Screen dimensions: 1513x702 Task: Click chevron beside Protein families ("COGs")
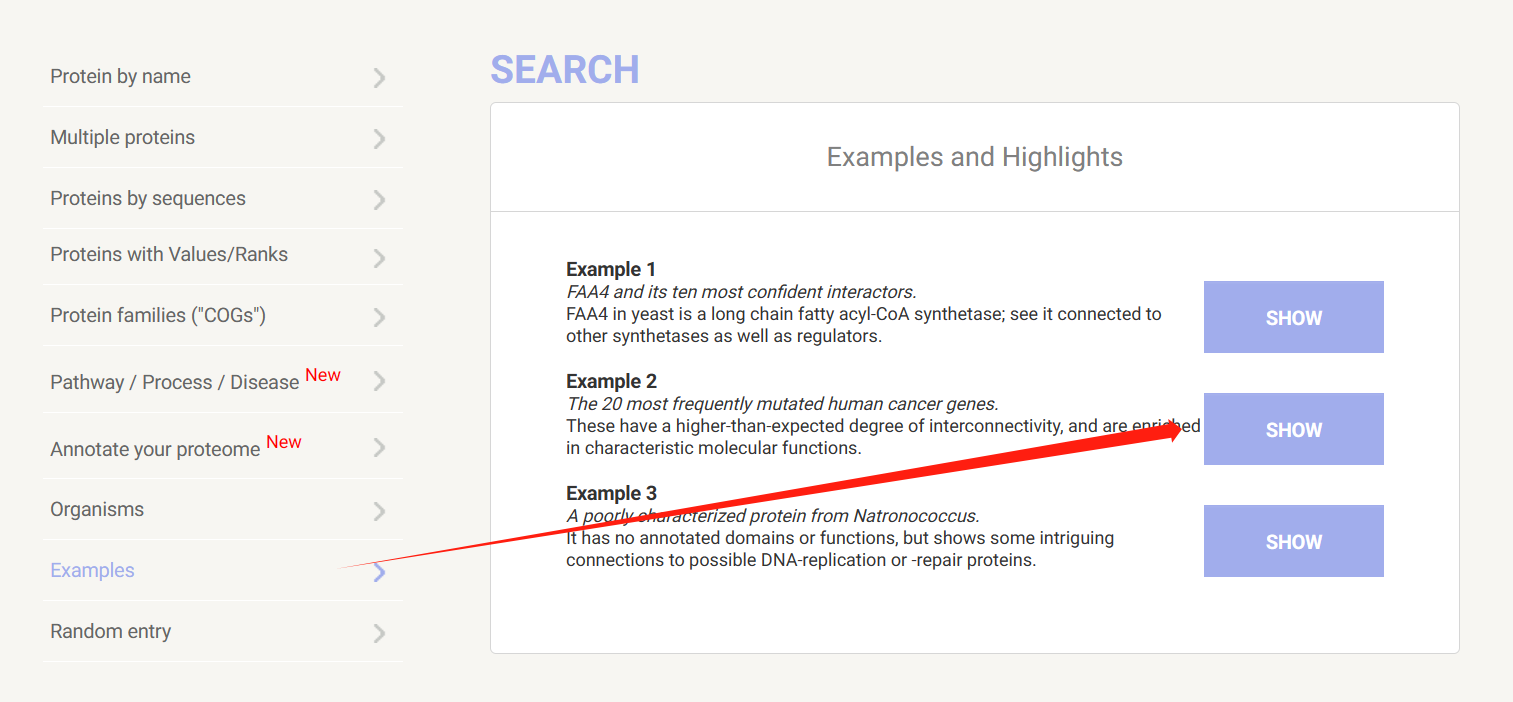[379, 318]
